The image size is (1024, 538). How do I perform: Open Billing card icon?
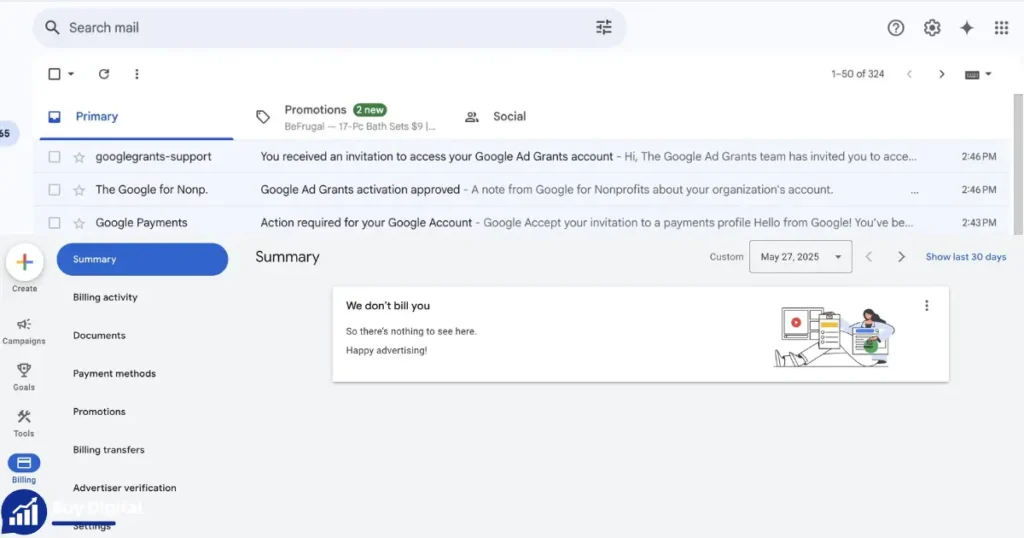click(24, 463)
